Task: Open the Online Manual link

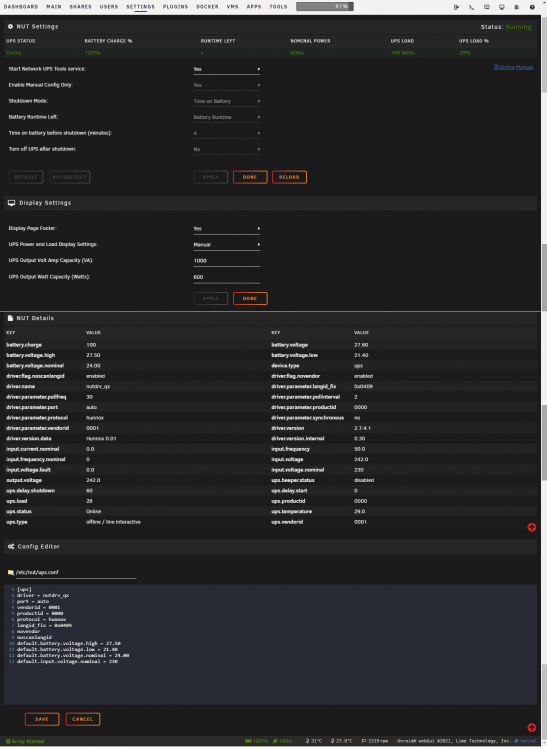Action: (x=516, y=67)
